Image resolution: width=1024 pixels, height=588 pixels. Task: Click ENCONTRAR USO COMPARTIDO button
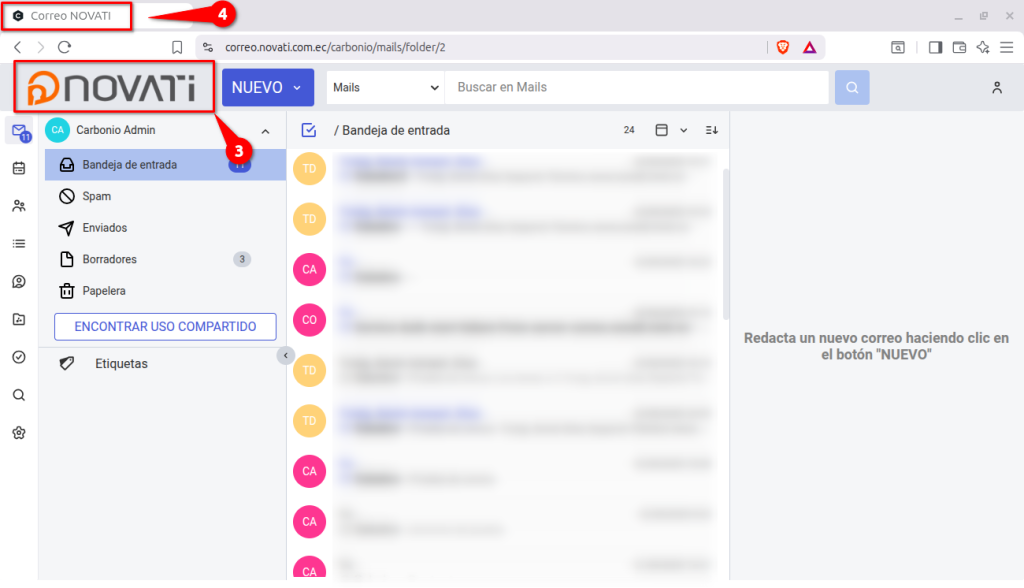coord(165,327)
